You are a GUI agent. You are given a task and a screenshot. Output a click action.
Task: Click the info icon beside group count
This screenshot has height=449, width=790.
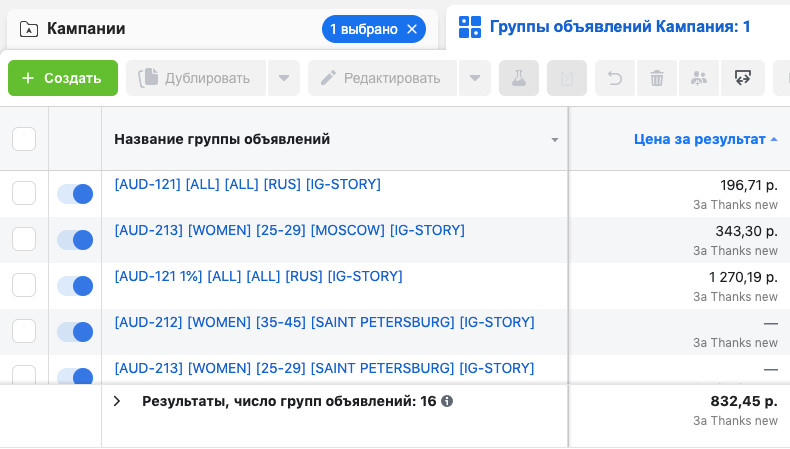[x=447, y=401]
